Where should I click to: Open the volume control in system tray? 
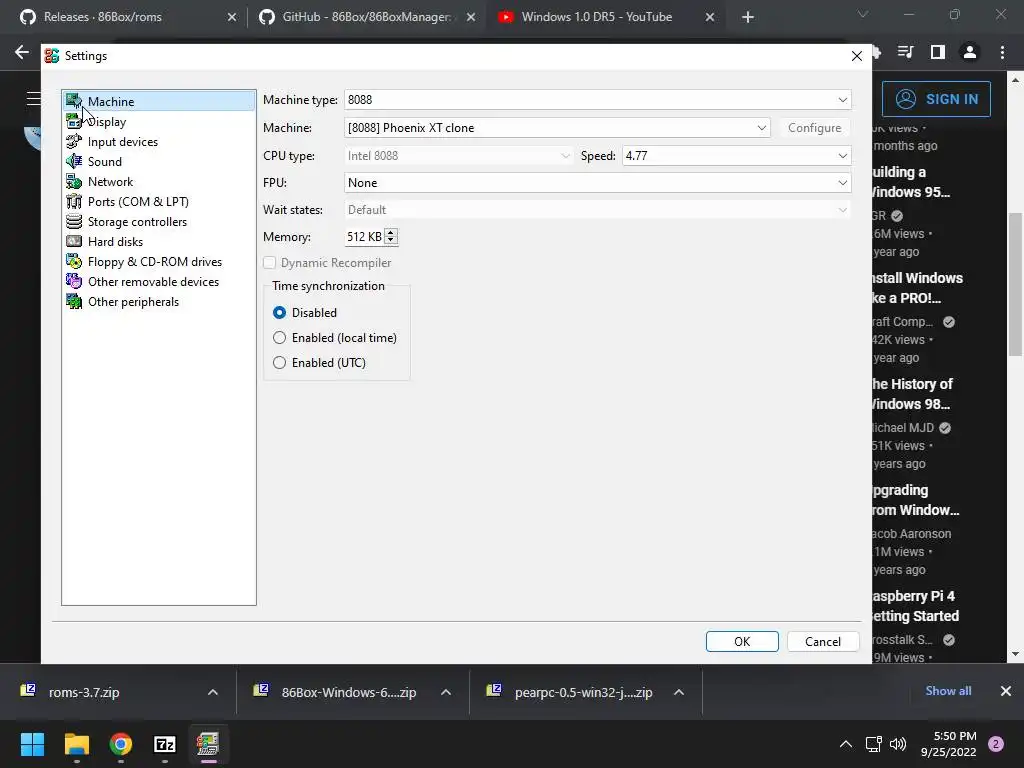[x=898, y=744]
